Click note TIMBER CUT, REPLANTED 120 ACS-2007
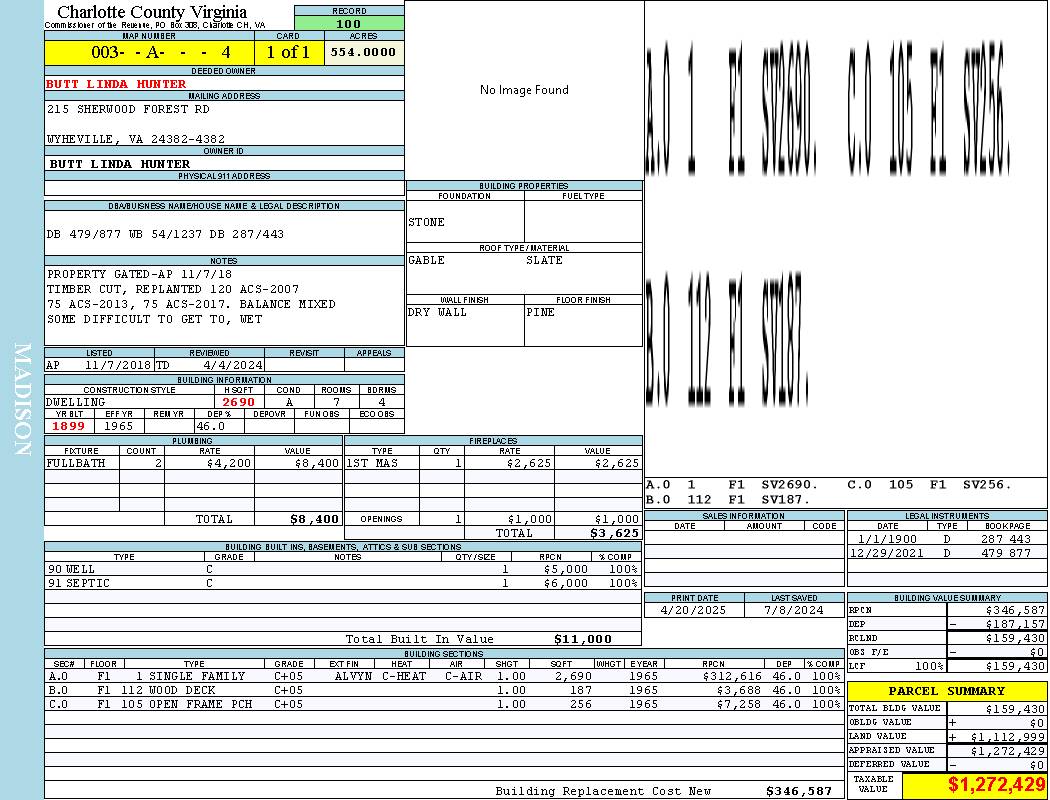This screenshot has height=800, width=1050. click(173, 289)
